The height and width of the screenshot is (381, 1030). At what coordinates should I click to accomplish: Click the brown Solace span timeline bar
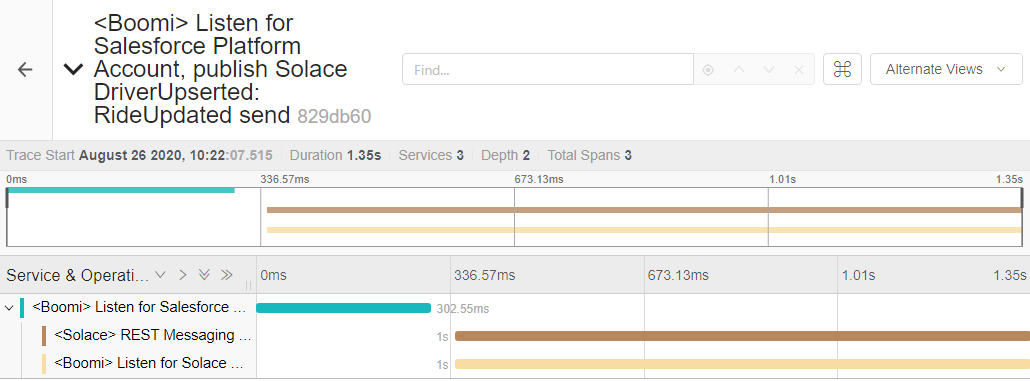coord(742,336)
